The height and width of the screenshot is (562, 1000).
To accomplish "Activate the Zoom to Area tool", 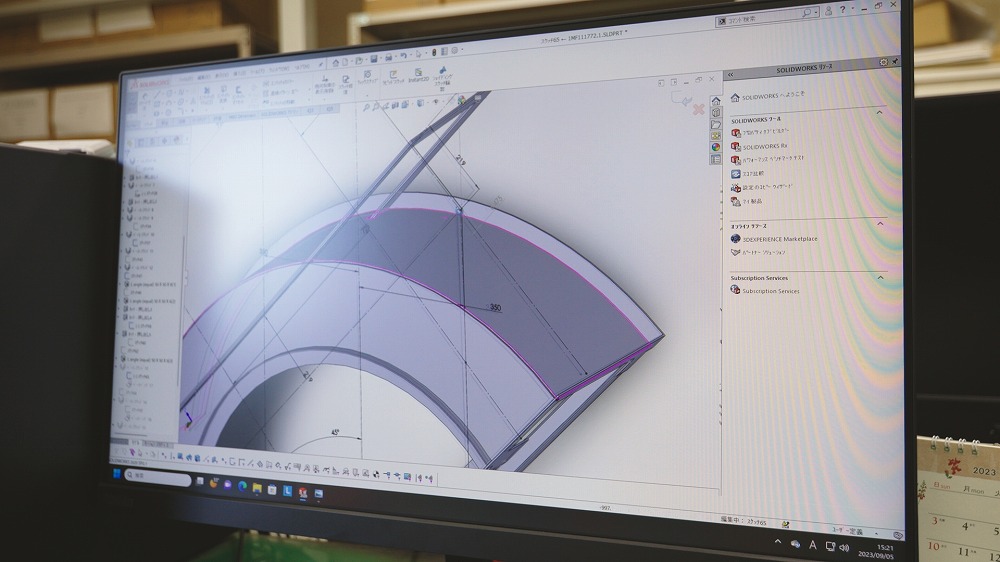I will (x=376, y=107).
